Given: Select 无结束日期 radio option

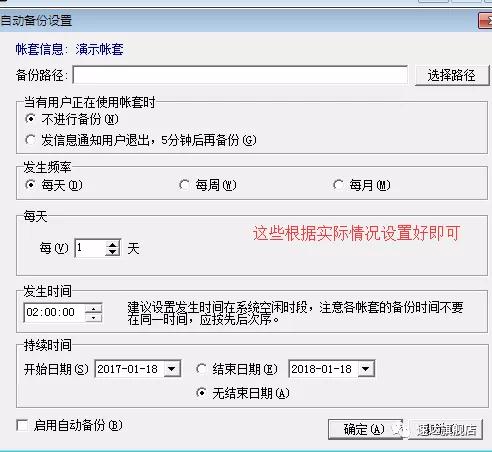Looking at the screenshot, I should click(201, 393).
